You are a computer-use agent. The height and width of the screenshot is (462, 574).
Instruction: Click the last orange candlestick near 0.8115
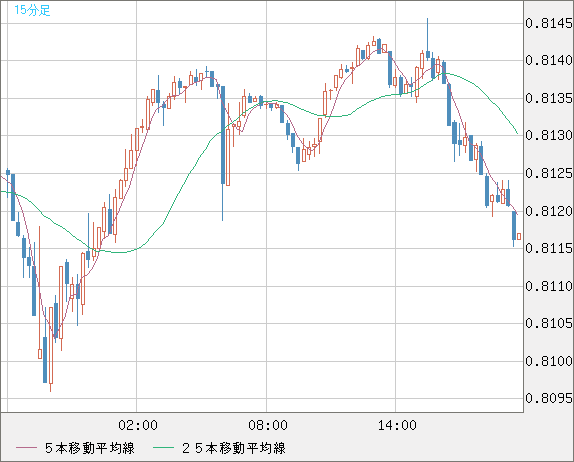pyautogui.click(x=519, y=236)
